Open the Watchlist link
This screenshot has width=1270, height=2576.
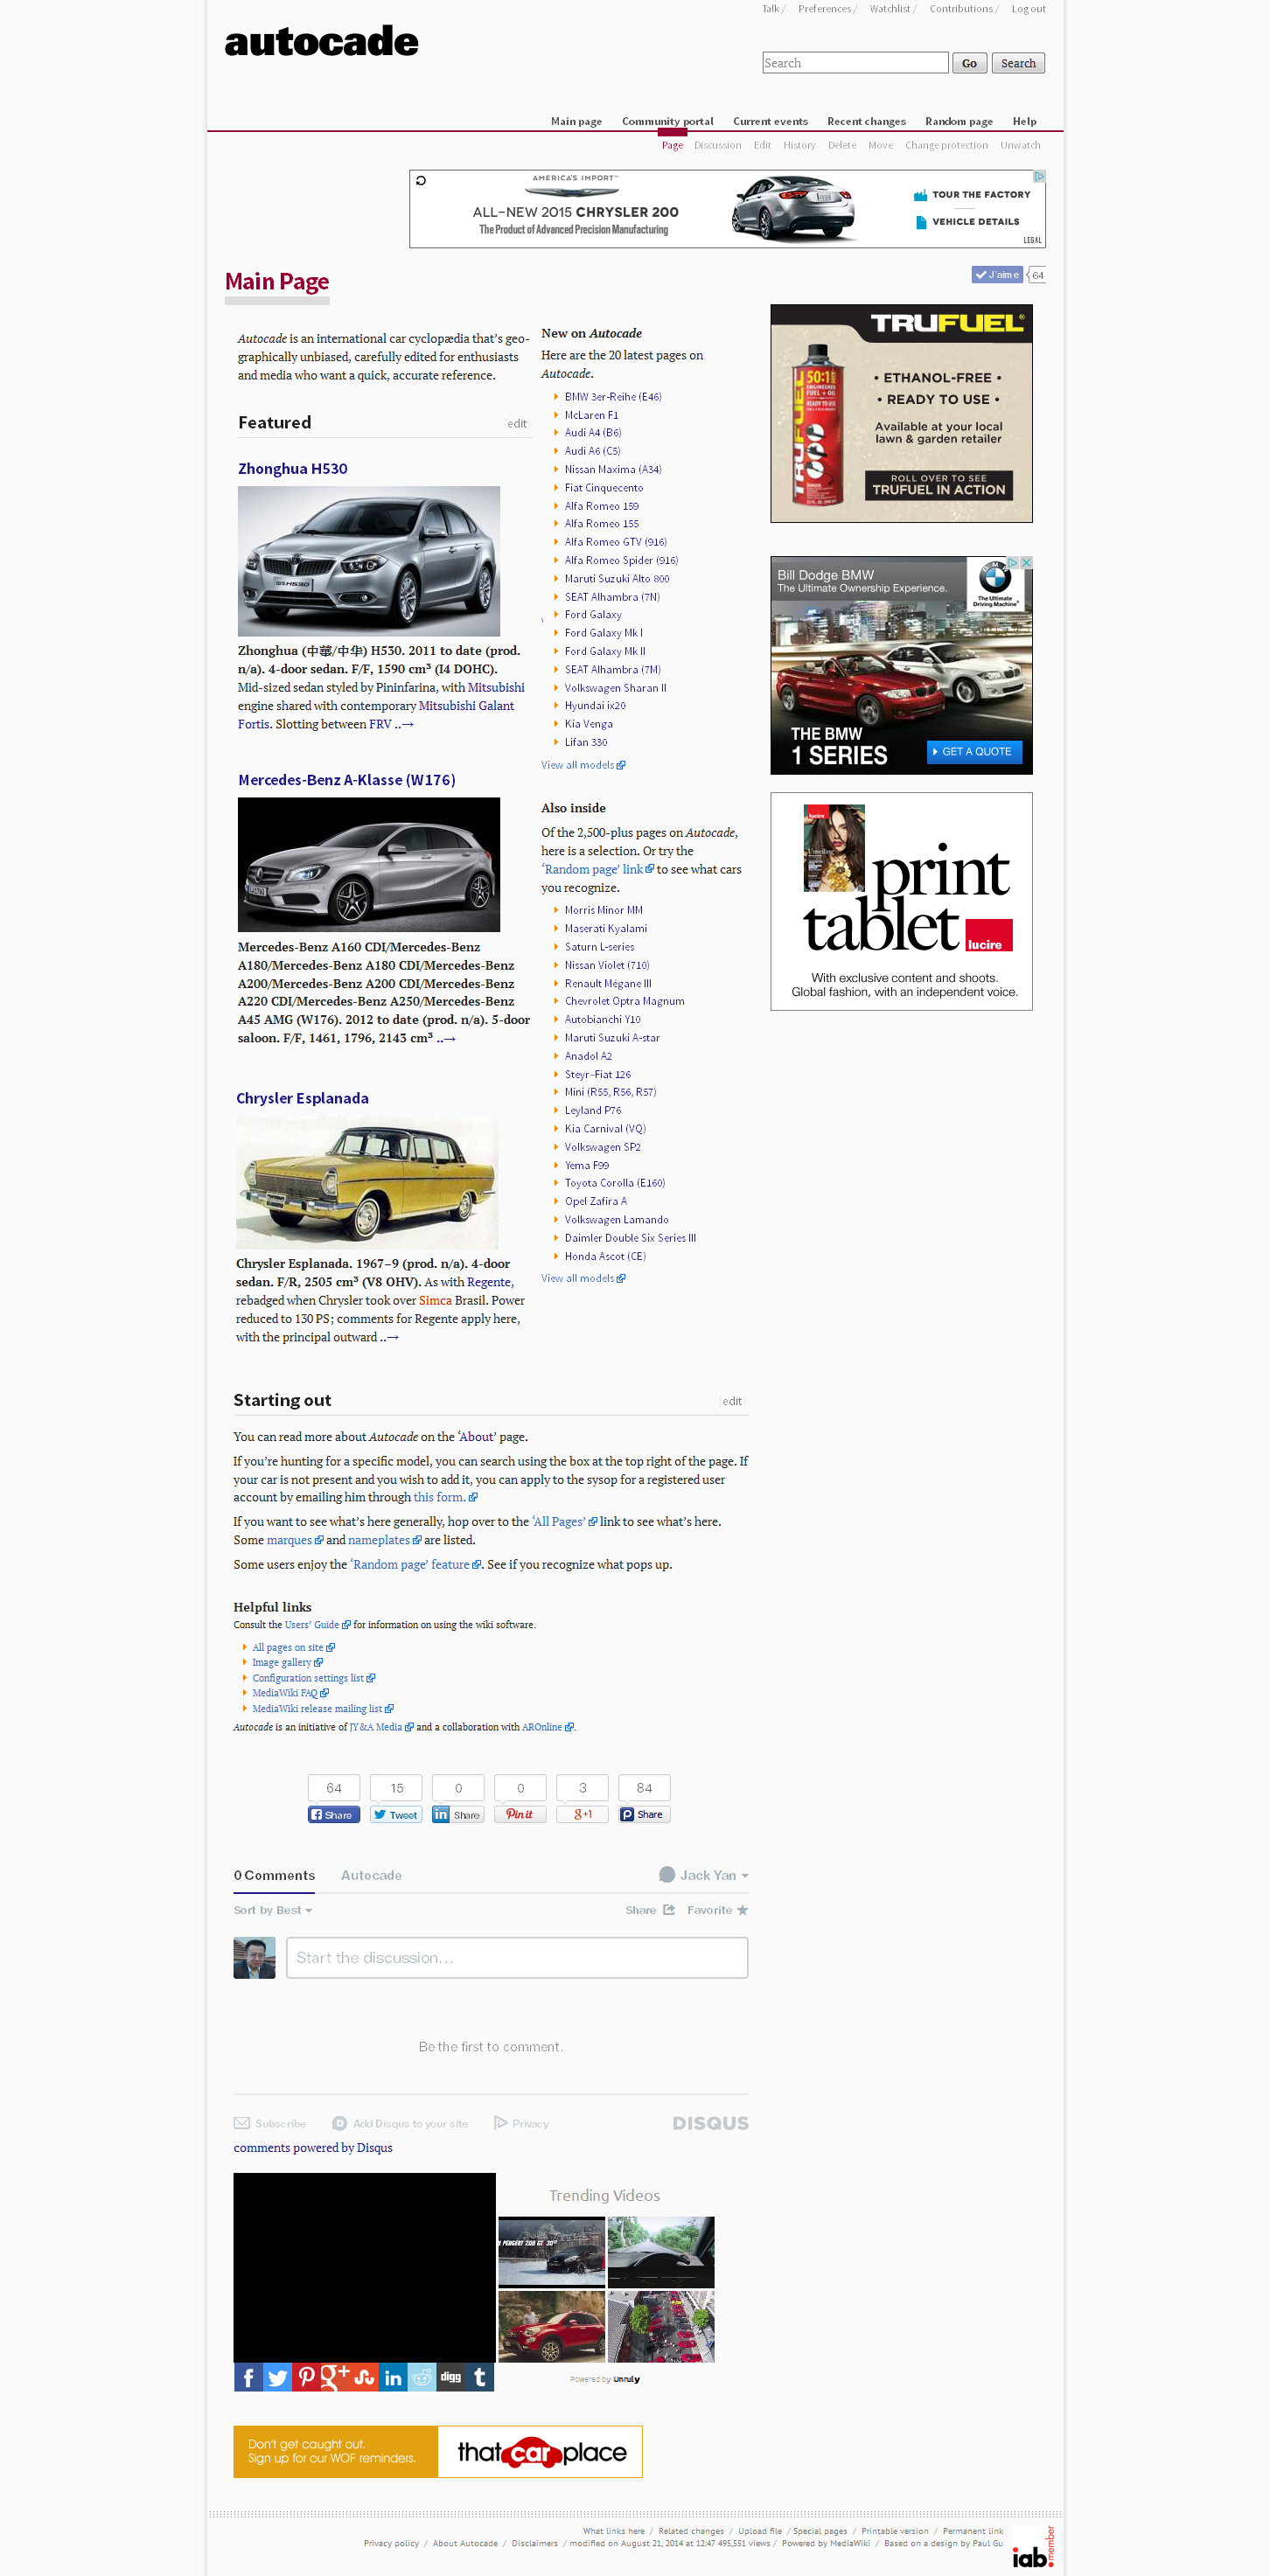(889, 9)
